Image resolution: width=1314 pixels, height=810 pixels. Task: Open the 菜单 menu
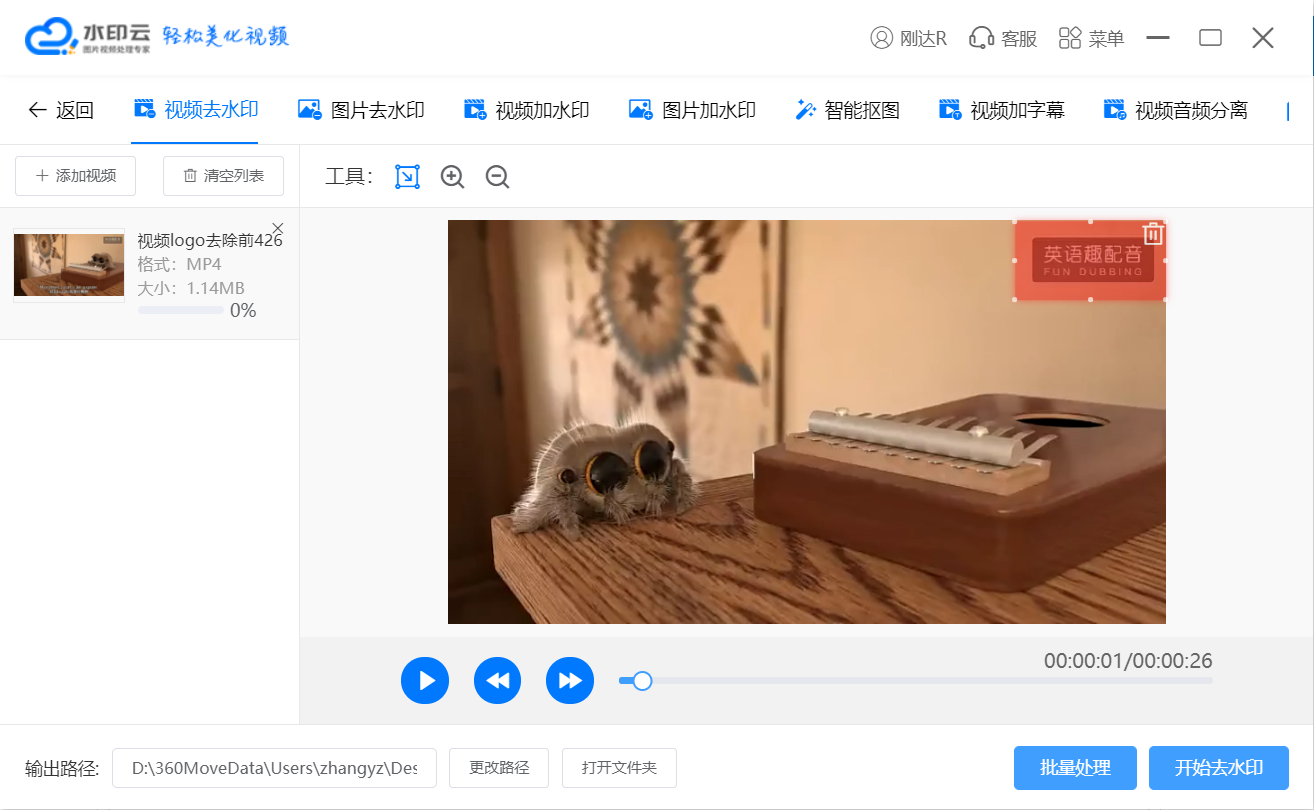pyautogui.click(x=1091, y=39)
